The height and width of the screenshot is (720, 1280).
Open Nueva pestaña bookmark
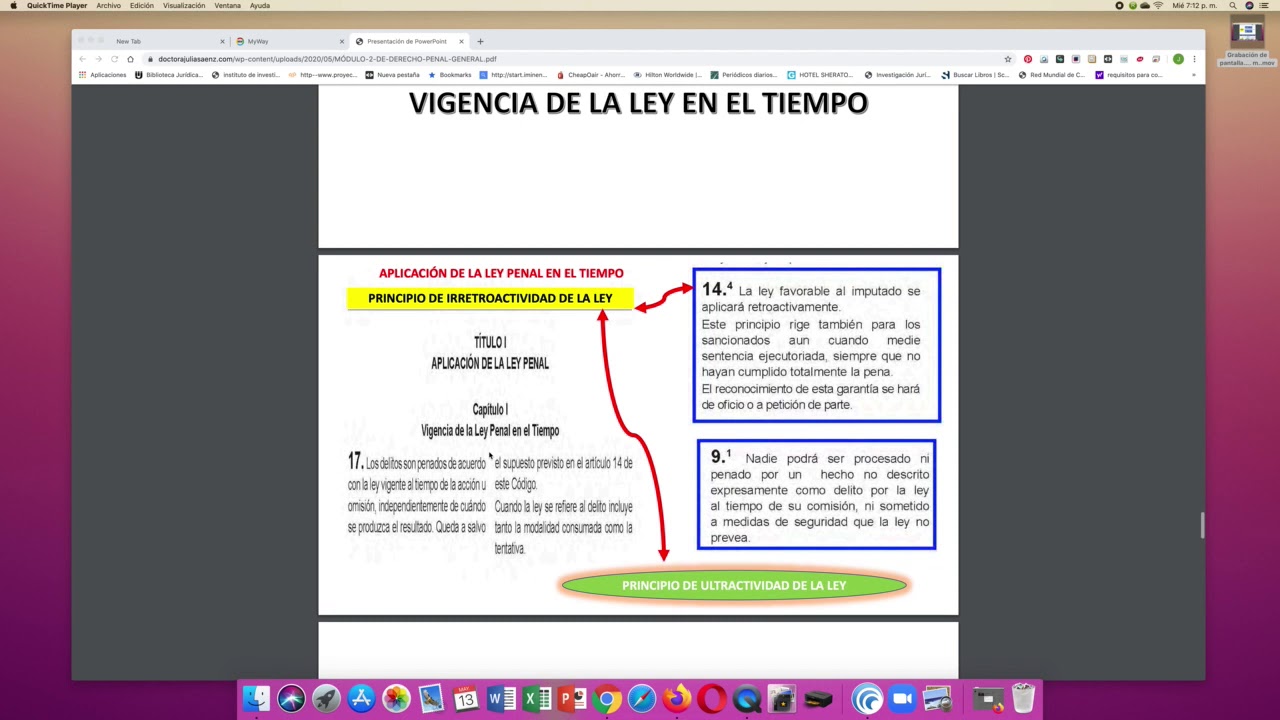pos(392,75)
